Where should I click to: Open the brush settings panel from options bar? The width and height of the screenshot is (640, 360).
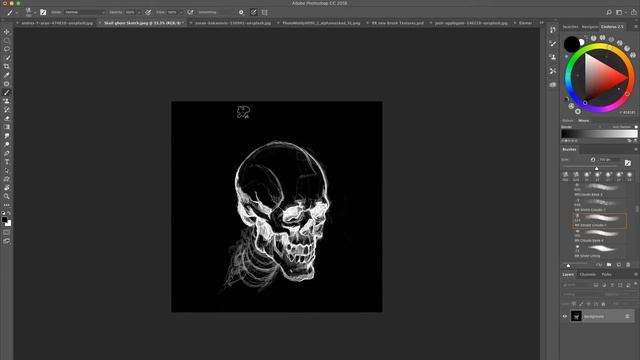[43, 12]
